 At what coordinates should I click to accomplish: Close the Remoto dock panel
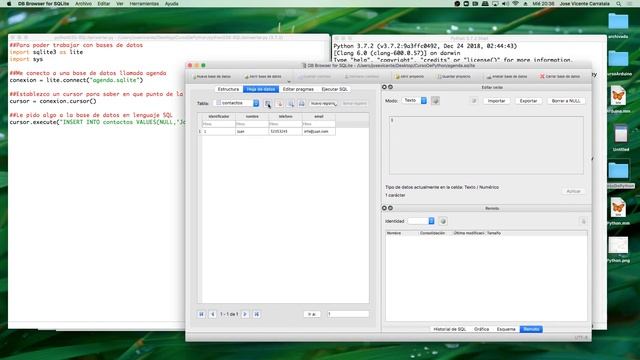click(x=384, y=208)
